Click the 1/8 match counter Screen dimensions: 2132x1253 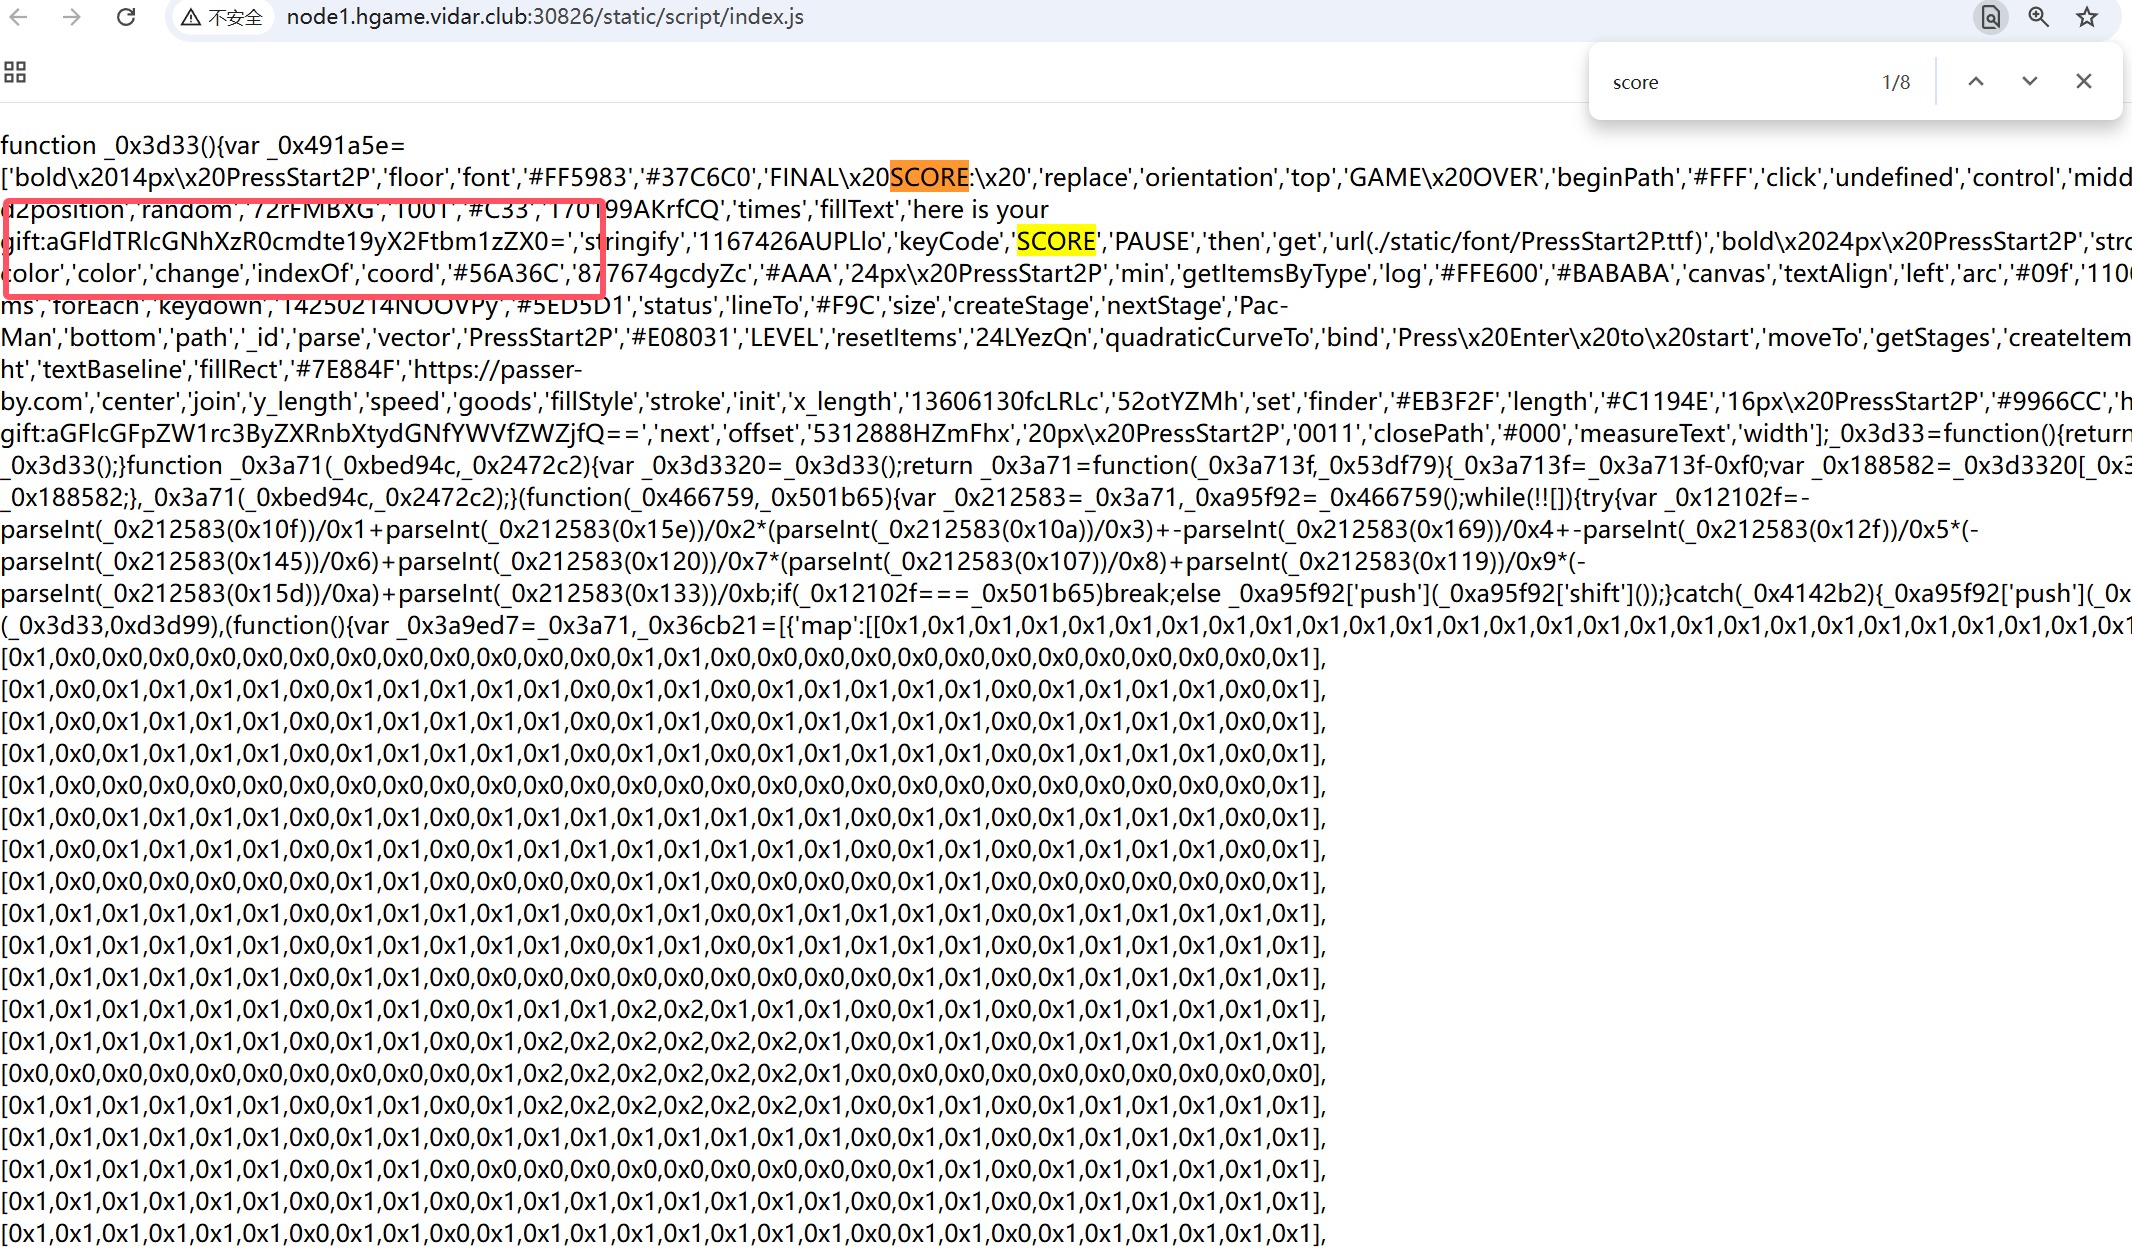coord(1896,82)
